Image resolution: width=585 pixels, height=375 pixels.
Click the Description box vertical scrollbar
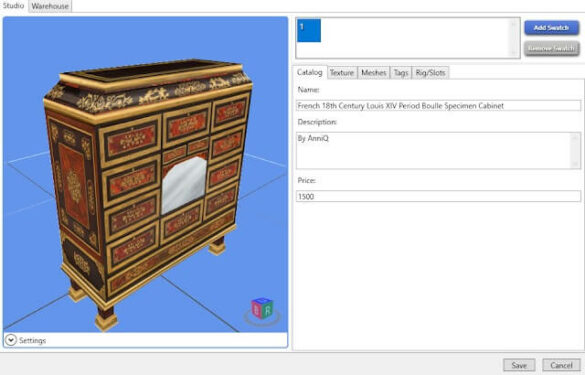click(x=575, y=150)
